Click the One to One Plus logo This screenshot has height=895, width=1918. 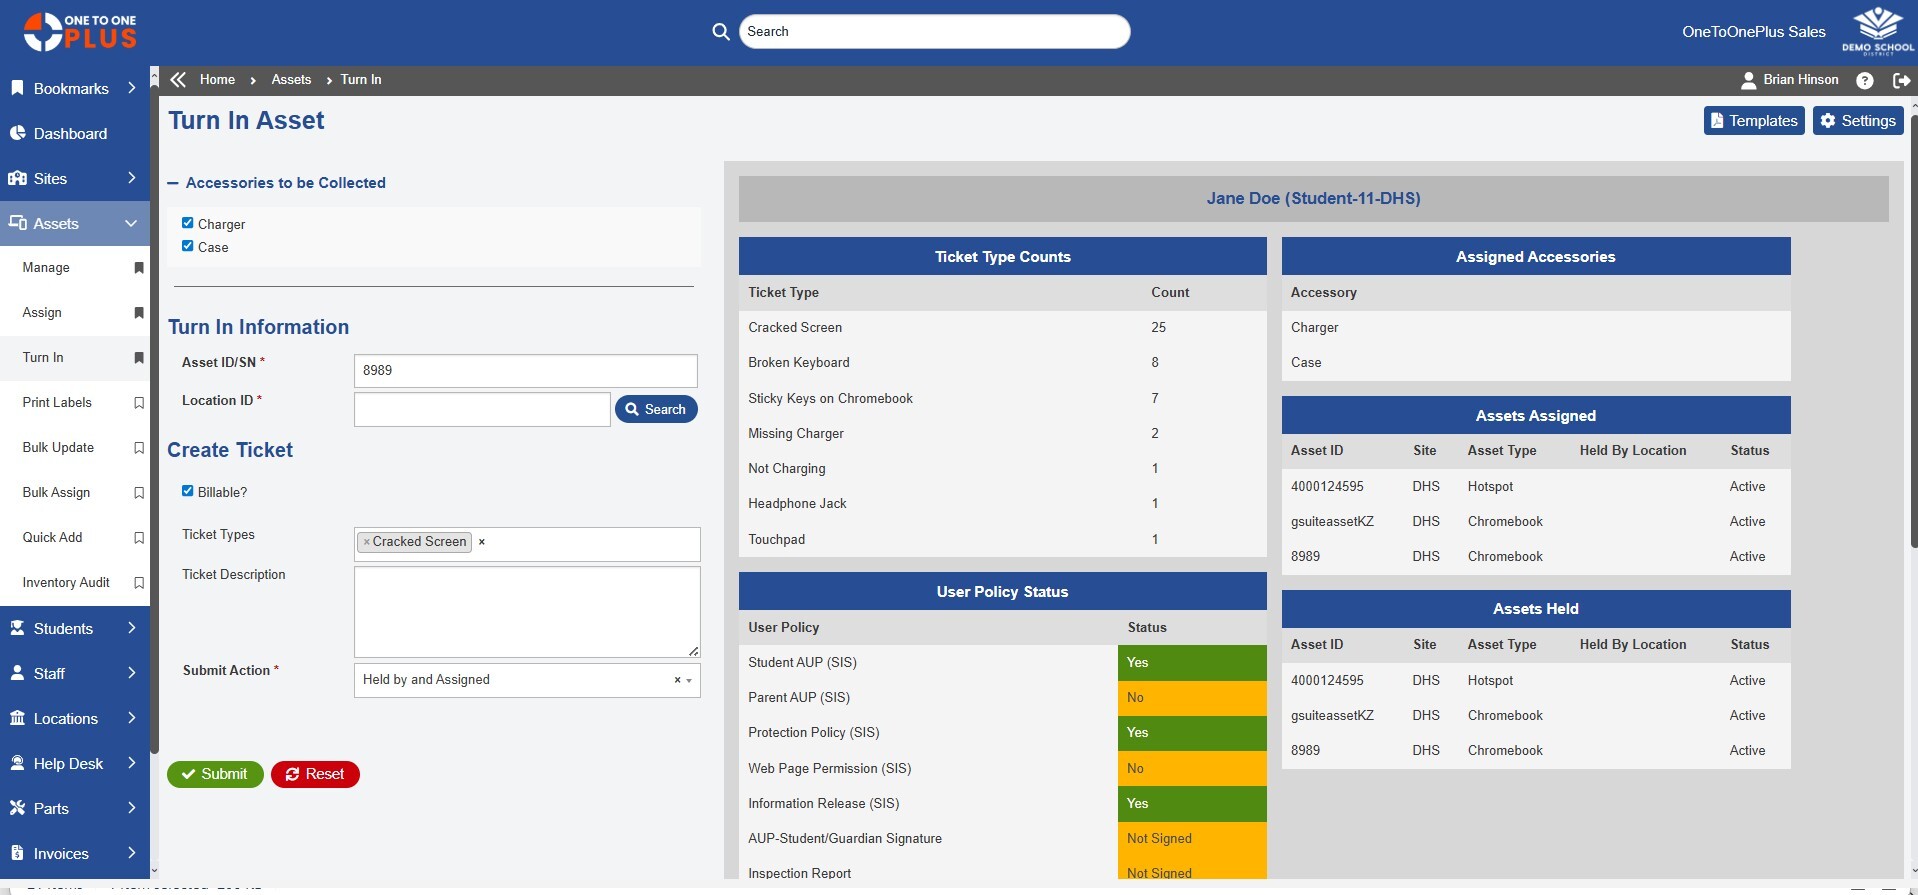click(x=80, y=32)
